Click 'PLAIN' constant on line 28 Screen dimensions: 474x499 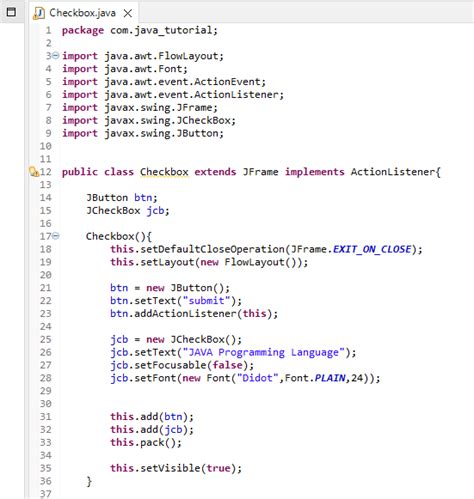point(330,378)
